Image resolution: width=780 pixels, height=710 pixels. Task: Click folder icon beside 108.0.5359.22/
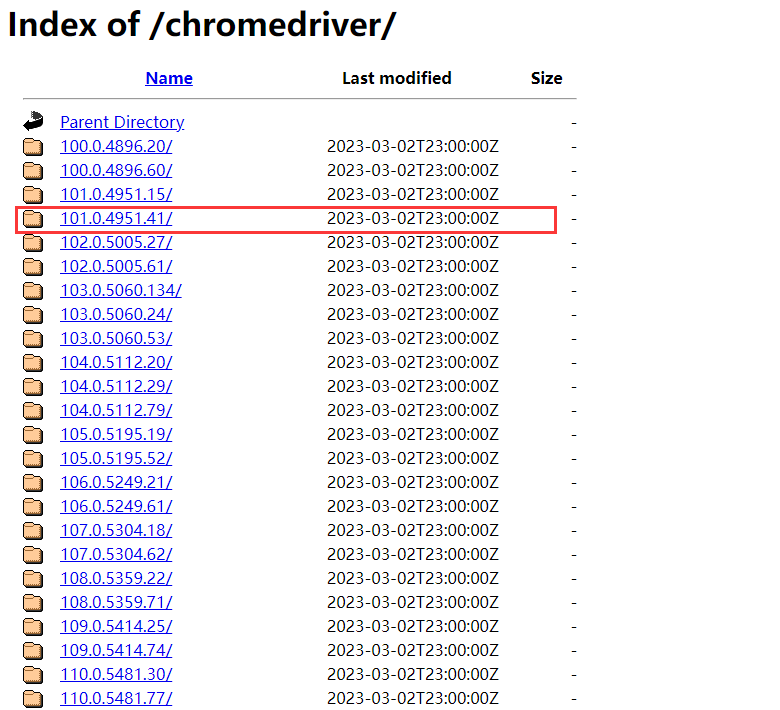pyautogui.click(x=33, y=579)
